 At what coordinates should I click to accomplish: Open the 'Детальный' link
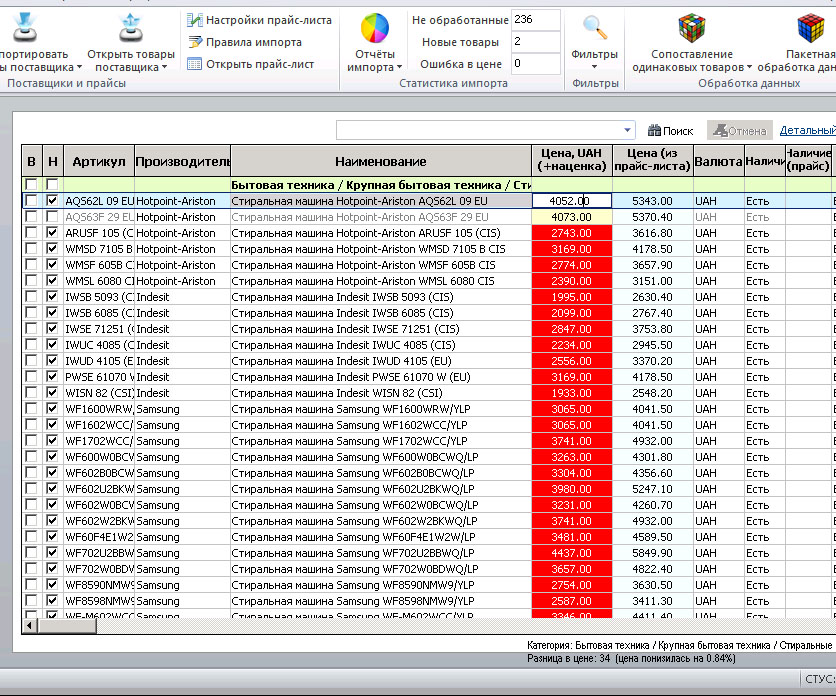tap(807, 130)
